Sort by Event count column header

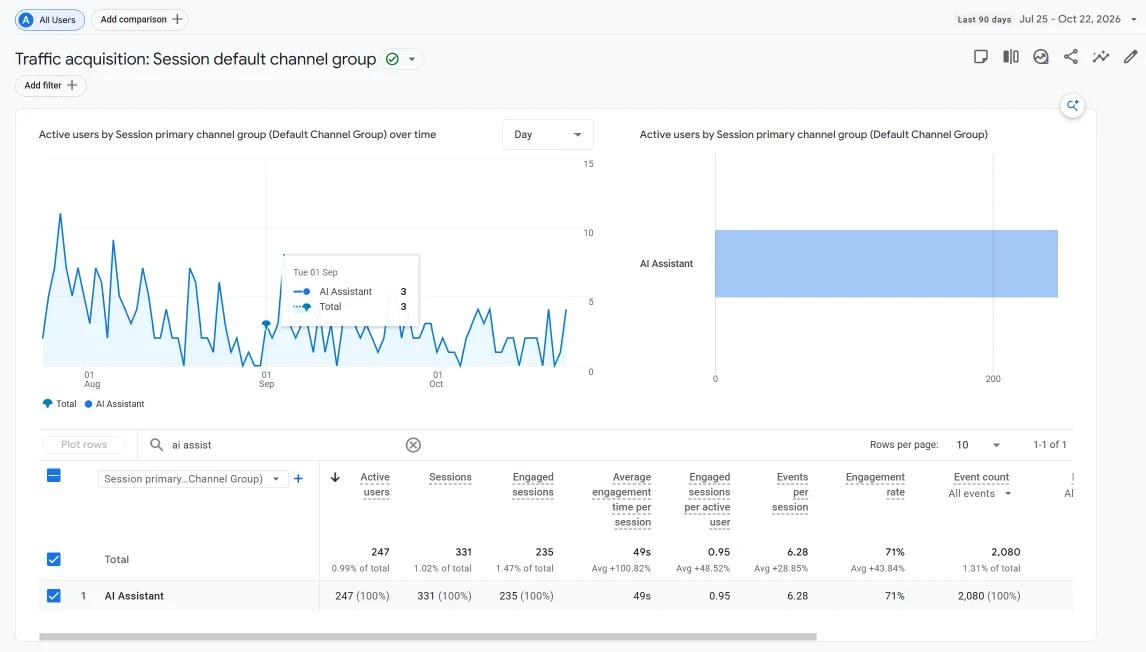tap(982, 477)
